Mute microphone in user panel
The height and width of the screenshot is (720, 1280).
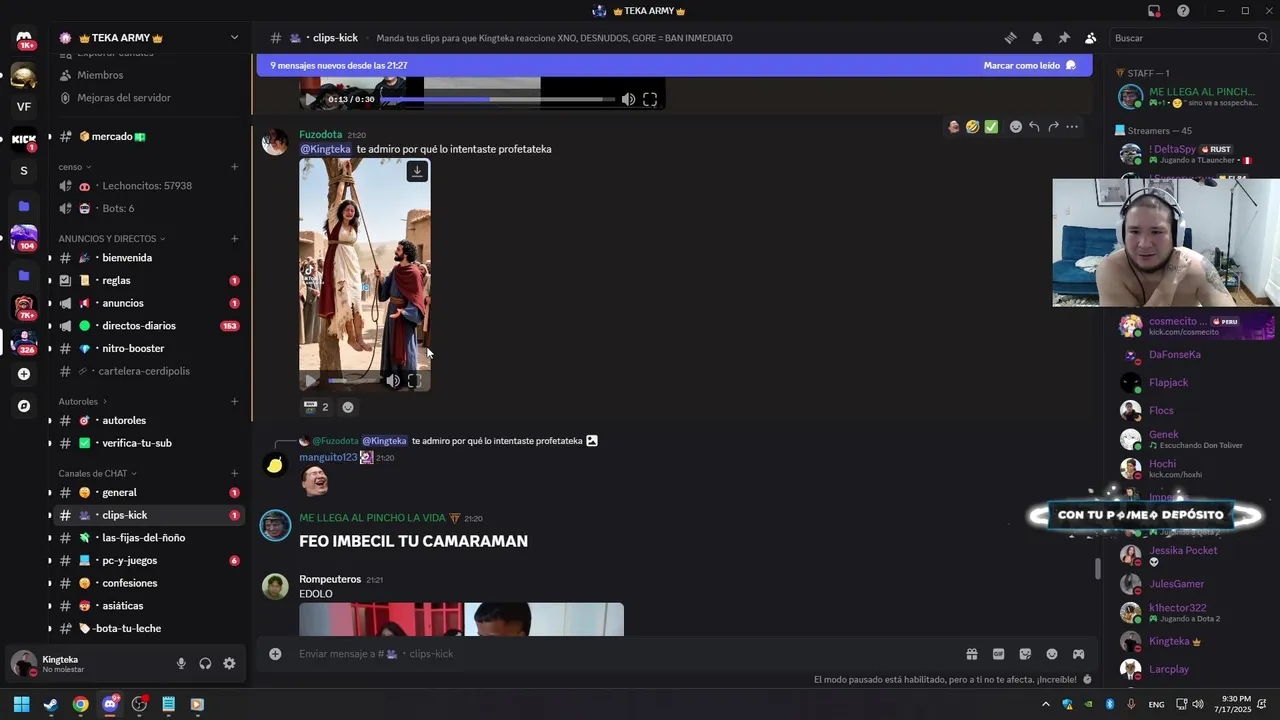pyautogui.click(x=181, y=663)
